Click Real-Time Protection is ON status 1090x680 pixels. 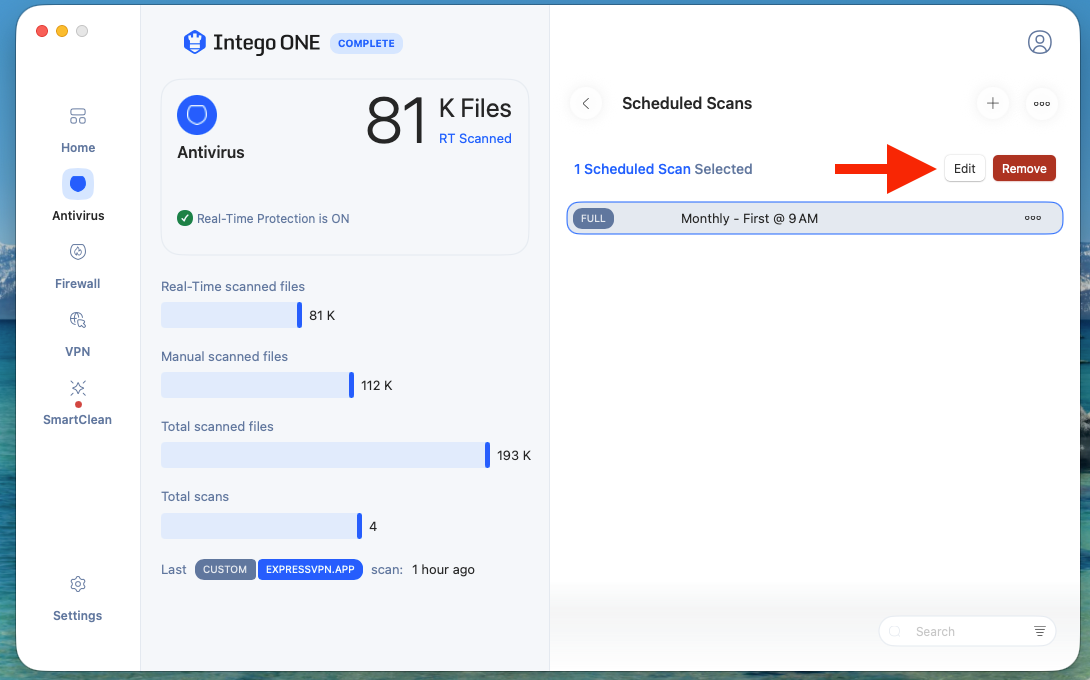[x=272, y=218]
